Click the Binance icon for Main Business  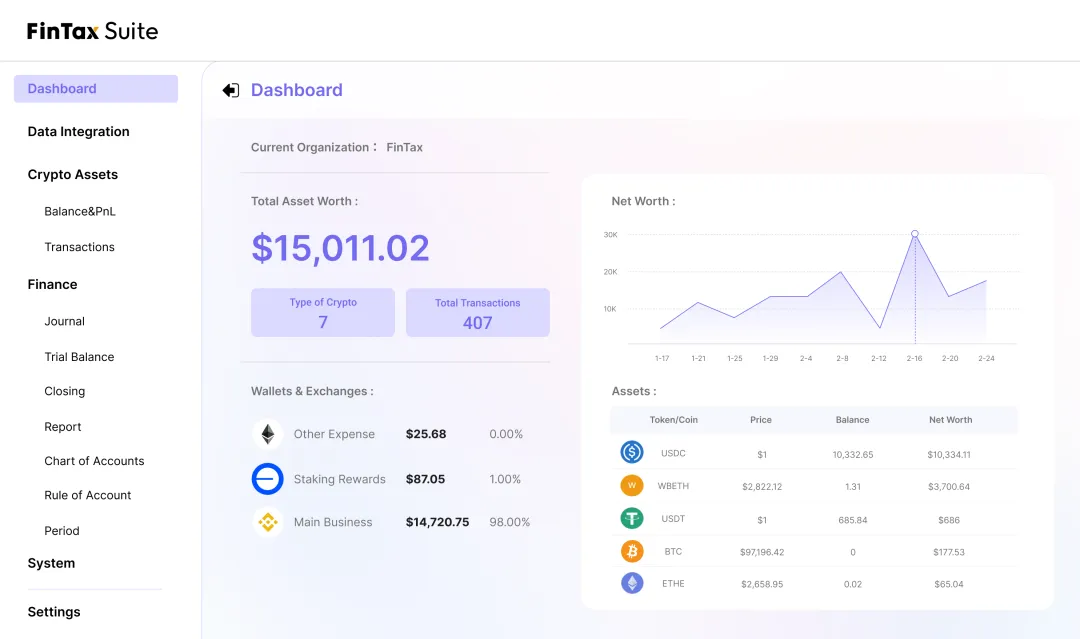(267, 522)
